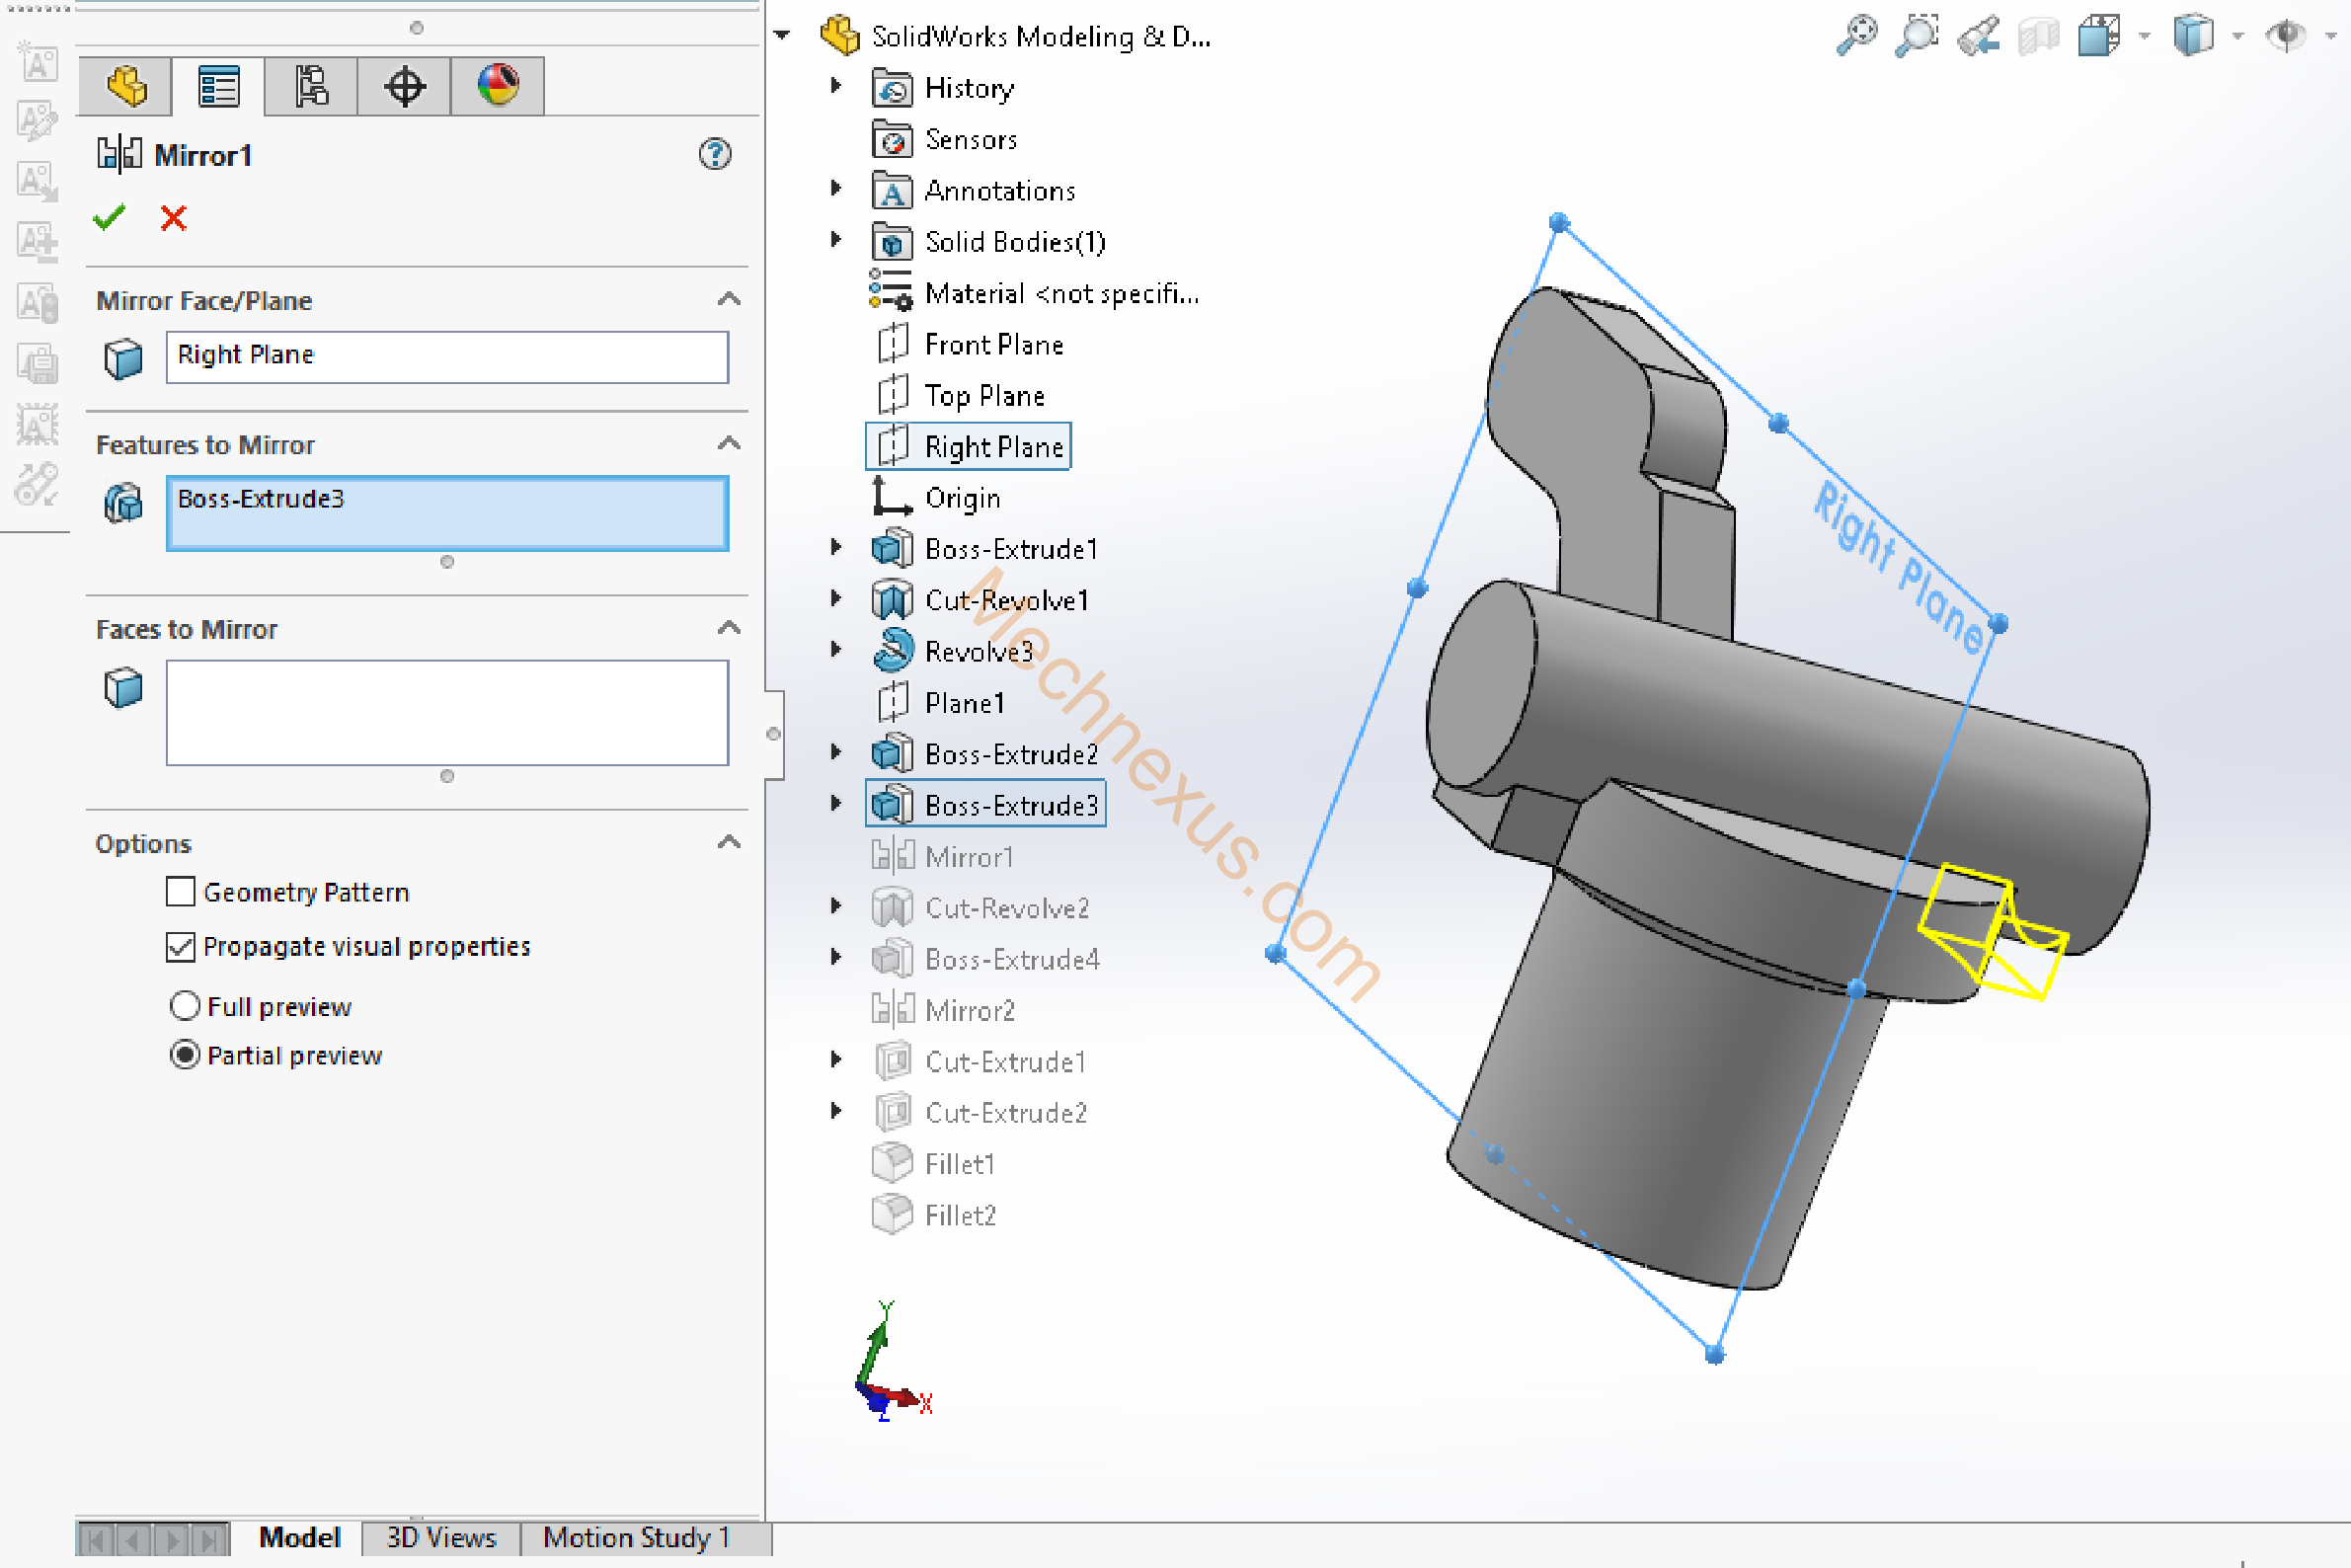This screenshot has width=2351, height=1568.
Task: Open the FeatureManager design tree tab
Action: (x=127, y=87)
